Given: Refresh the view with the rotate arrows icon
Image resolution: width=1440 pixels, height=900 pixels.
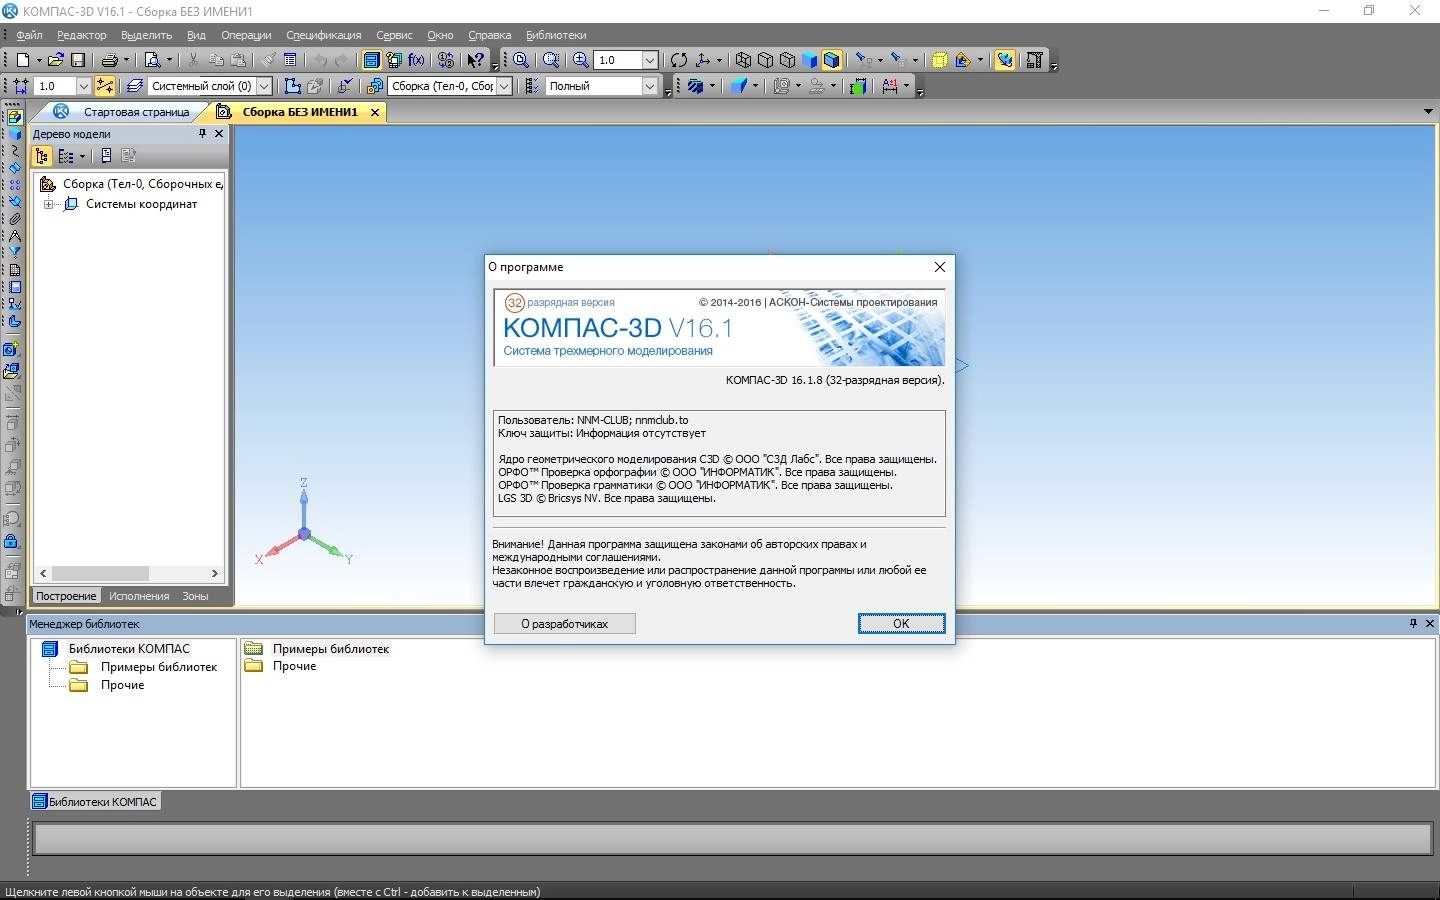Looking at the screenshot, I should 679,60.
